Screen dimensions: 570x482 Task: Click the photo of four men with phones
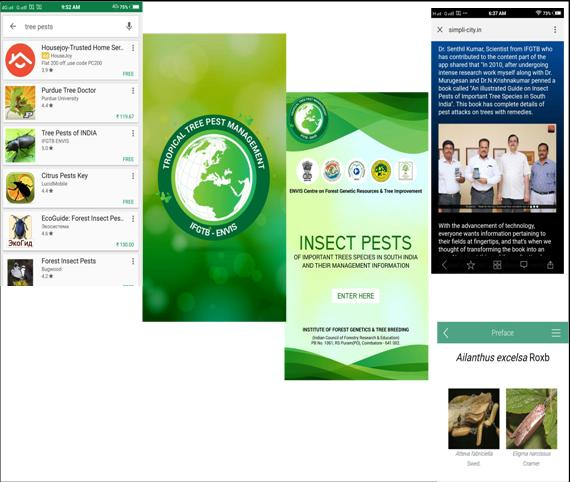pyautogui.click(x=497, y=168)
